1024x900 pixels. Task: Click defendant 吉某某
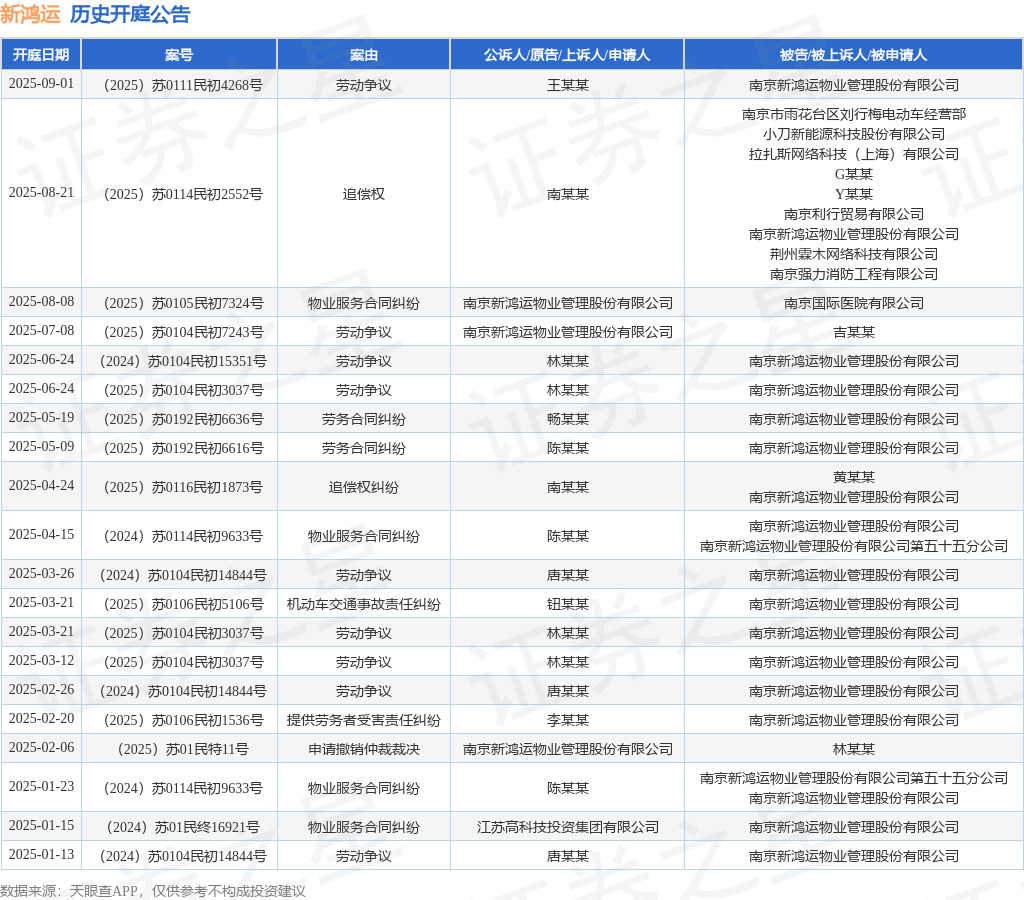coord(854,332)
